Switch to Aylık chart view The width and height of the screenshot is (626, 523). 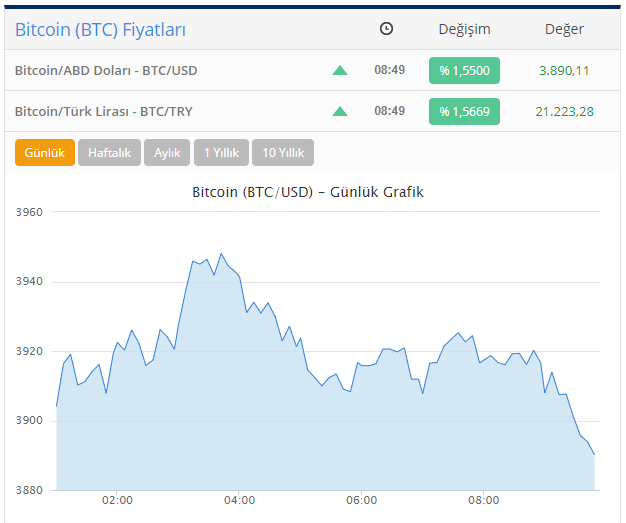[x=167, y=153]
